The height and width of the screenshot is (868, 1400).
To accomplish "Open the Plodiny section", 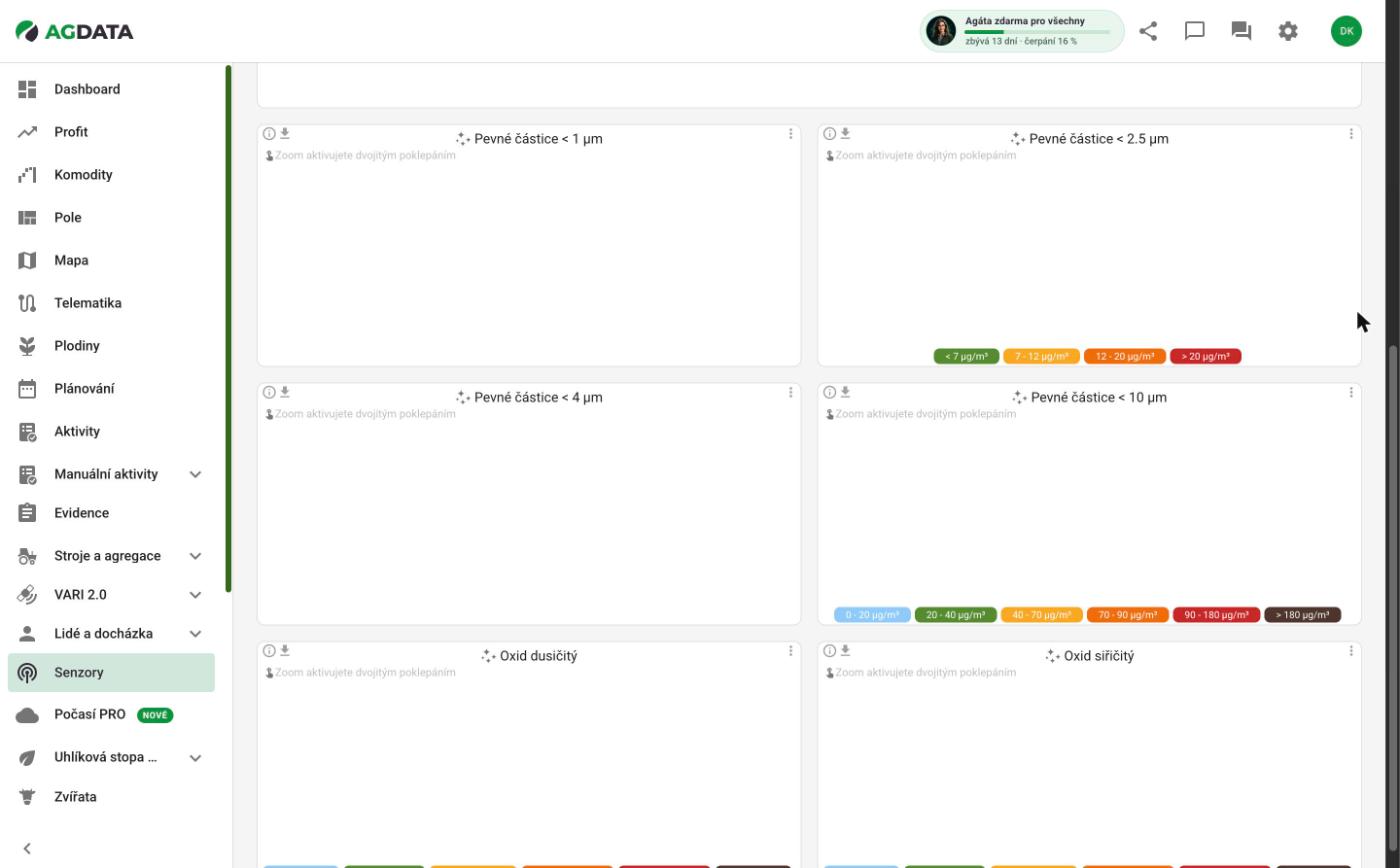I will coord(111,346).
